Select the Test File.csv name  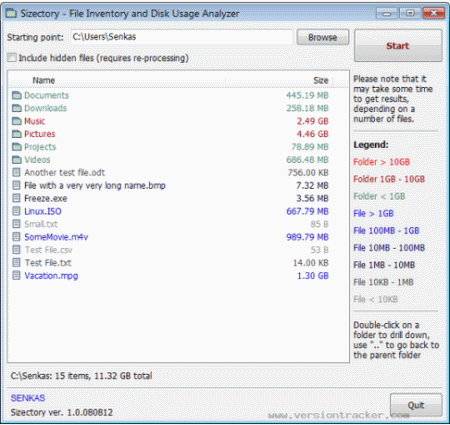click(x=48, y=250)
